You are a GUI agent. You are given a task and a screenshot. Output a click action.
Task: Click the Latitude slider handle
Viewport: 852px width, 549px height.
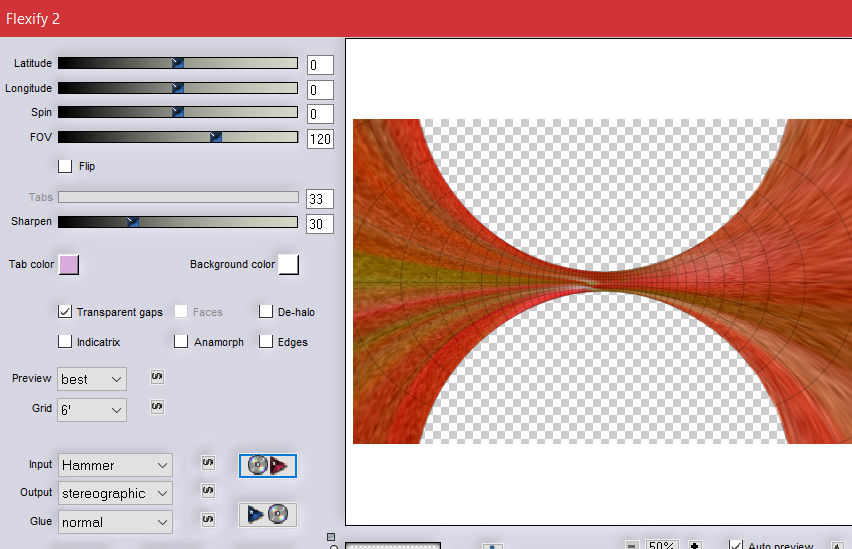point(178,63)
